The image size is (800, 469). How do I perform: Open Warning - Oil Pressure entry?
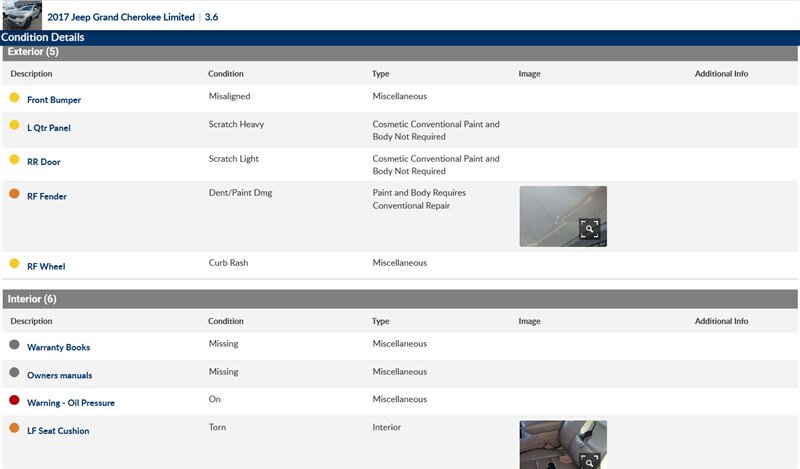[x=71, y=403]
